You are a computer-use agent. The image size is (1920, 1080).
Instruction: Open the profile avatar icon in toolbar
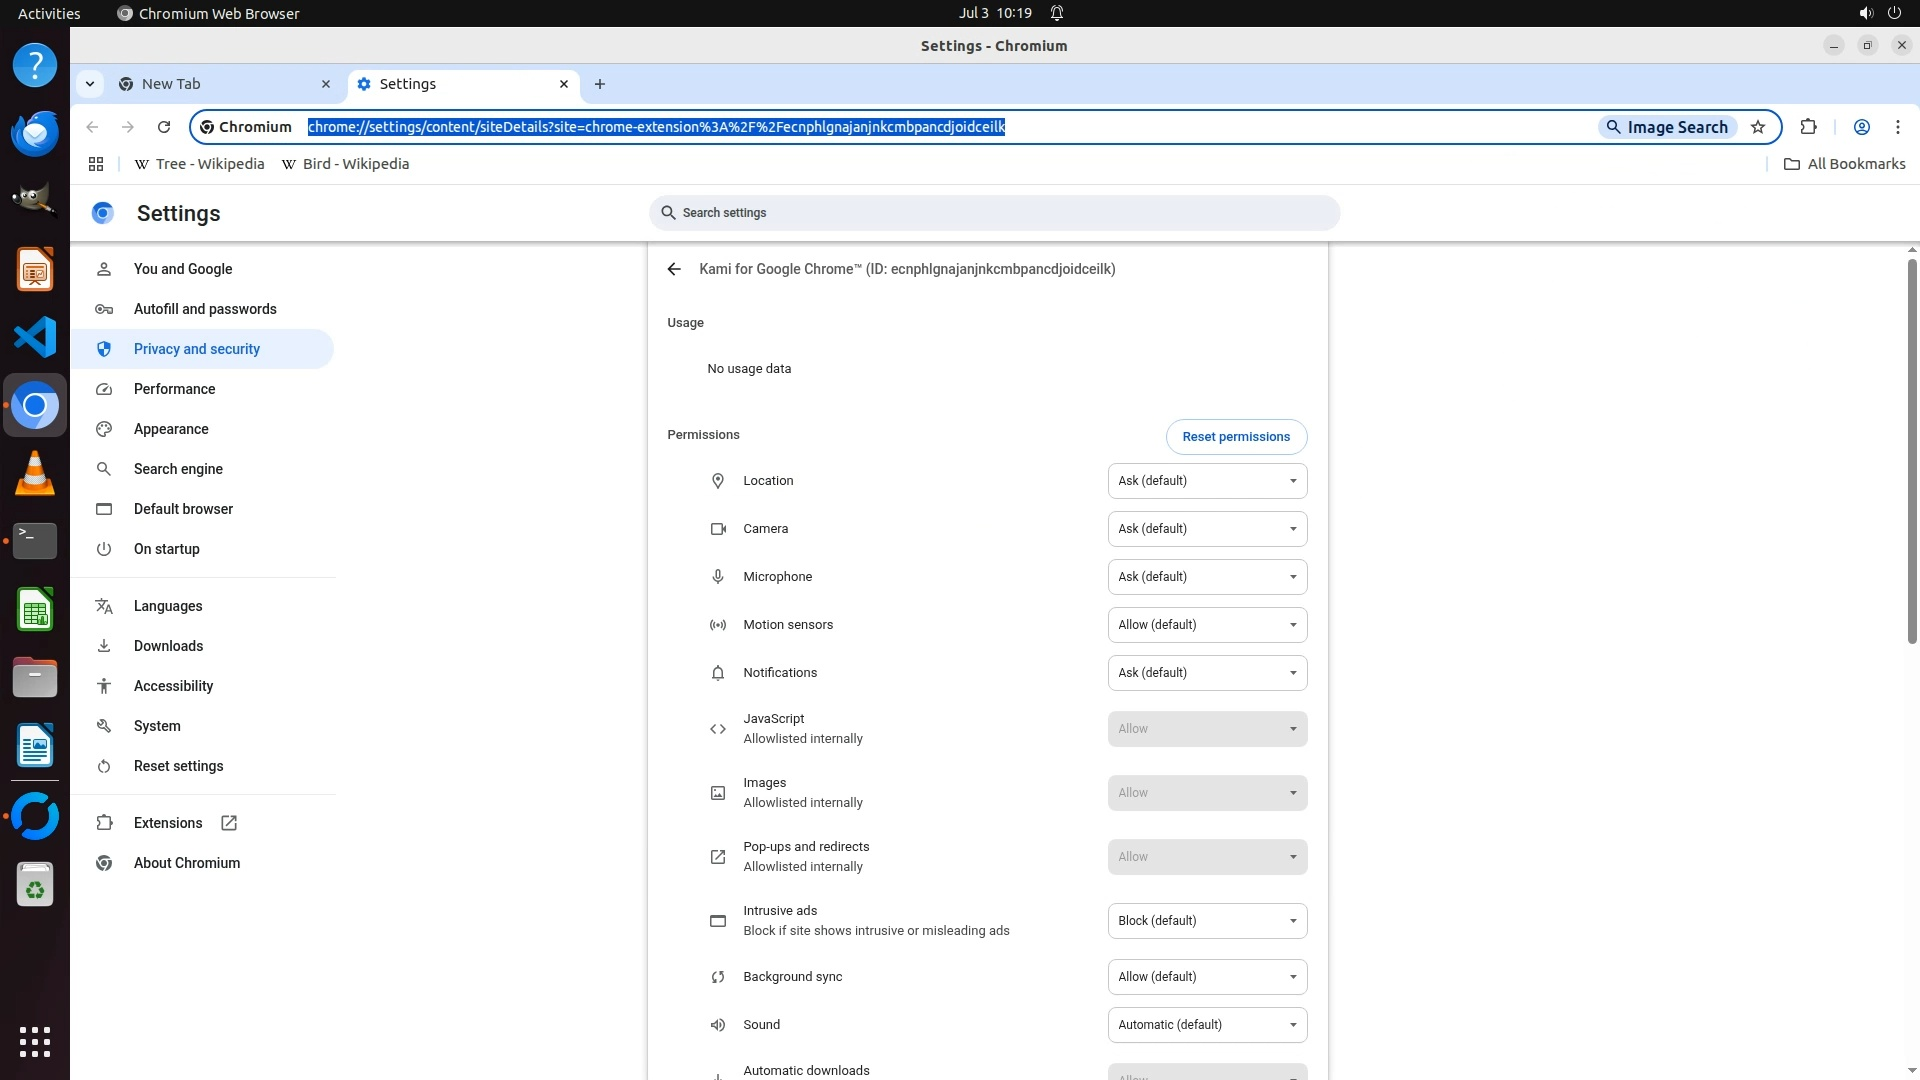click(1861, 127)
